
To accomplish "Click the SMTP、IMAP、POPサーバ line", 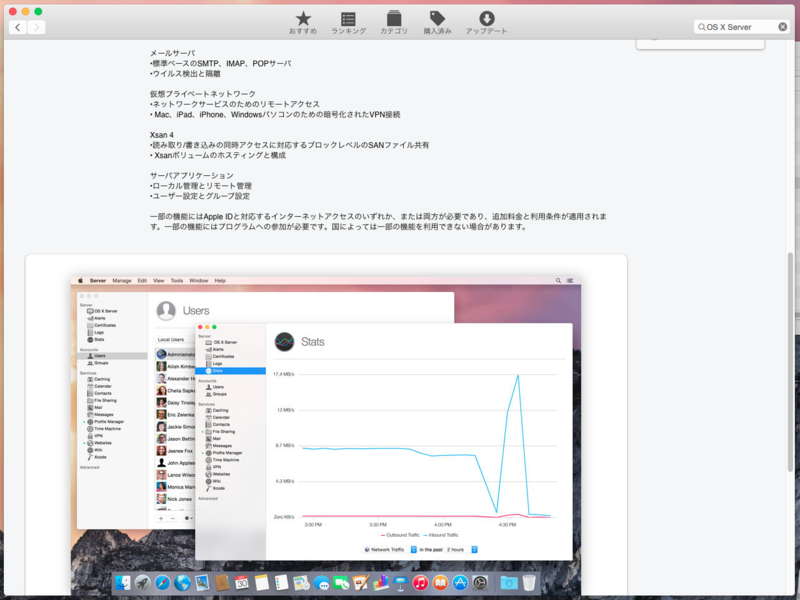I will pyautogui.click(x=221, y=63).
